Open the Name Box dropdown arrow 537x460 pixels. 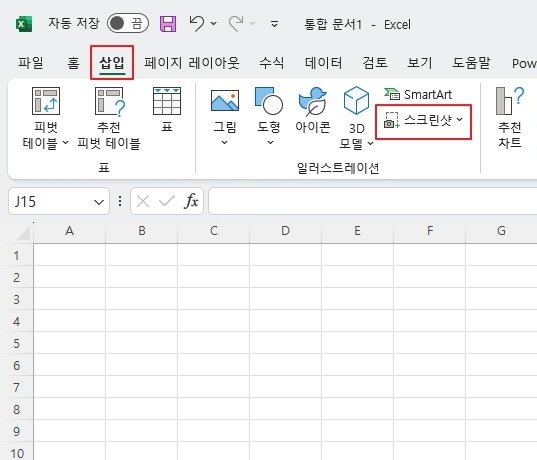99,202
